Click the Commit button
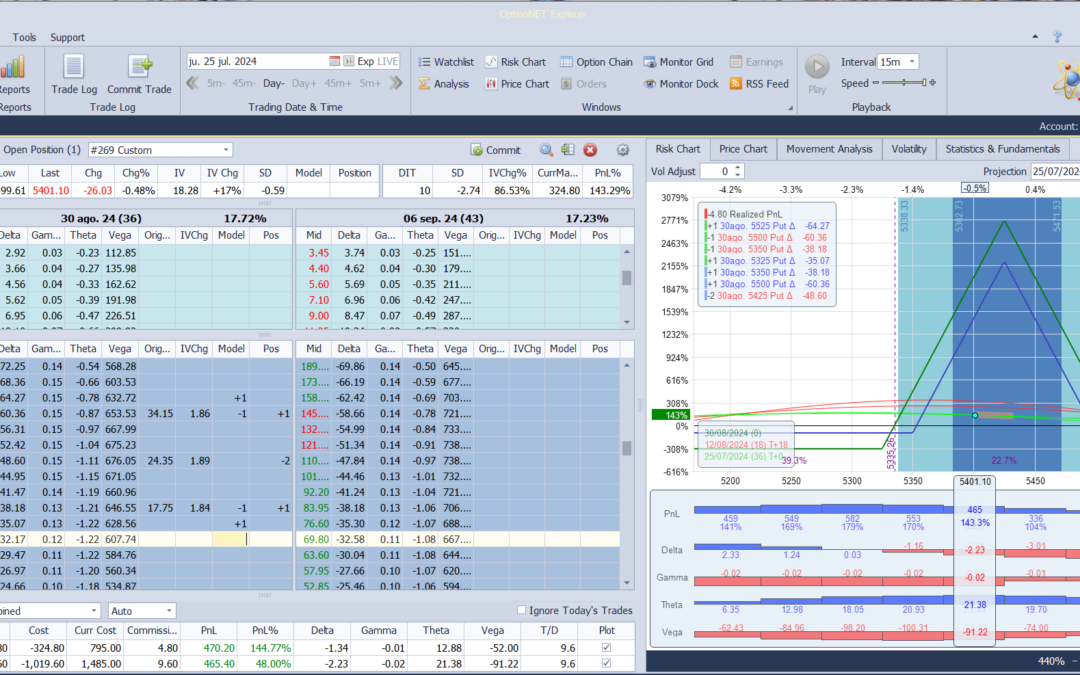 [x=495, y=150]
